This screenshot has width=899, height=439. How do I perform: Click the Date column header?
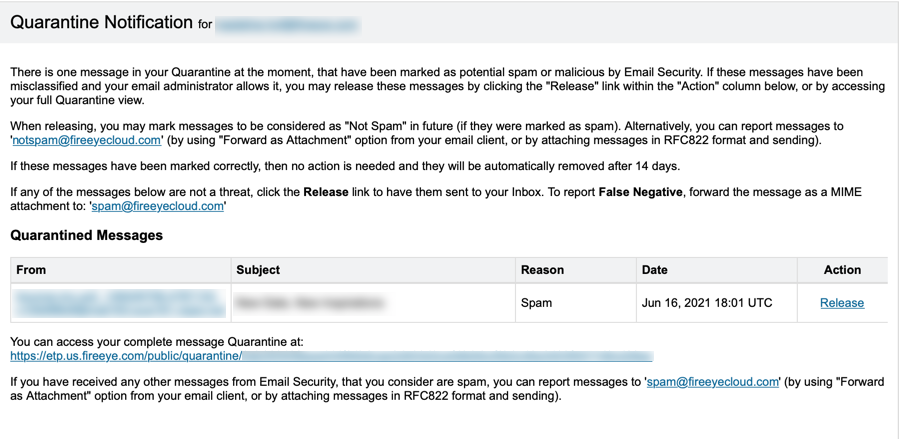pos(654,270)
